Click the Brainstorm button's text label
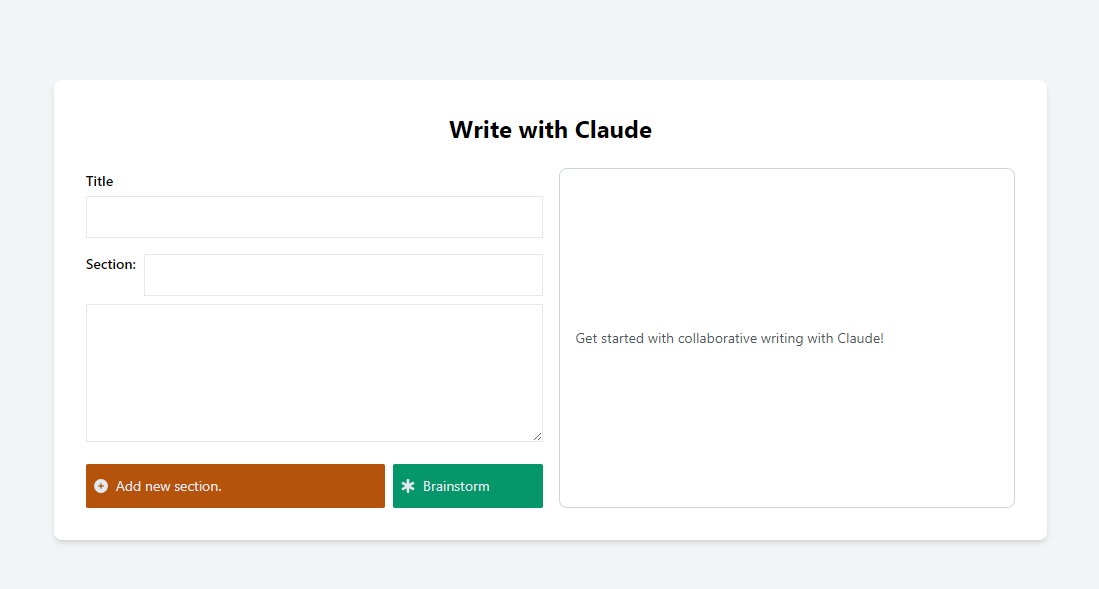The height and width of the screenshot is (589, 1099). pyautogui.click(x=456, y=487)
